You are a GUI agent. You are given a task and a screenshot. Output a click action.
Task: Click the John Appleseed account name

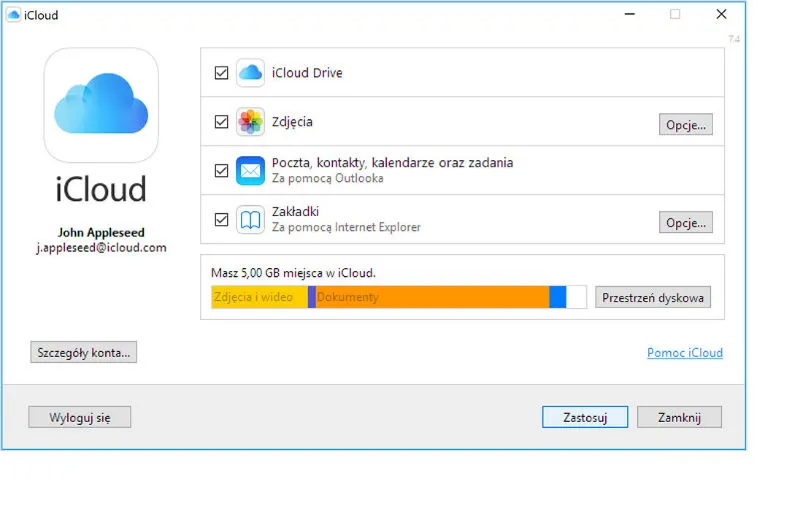(101, 232)
